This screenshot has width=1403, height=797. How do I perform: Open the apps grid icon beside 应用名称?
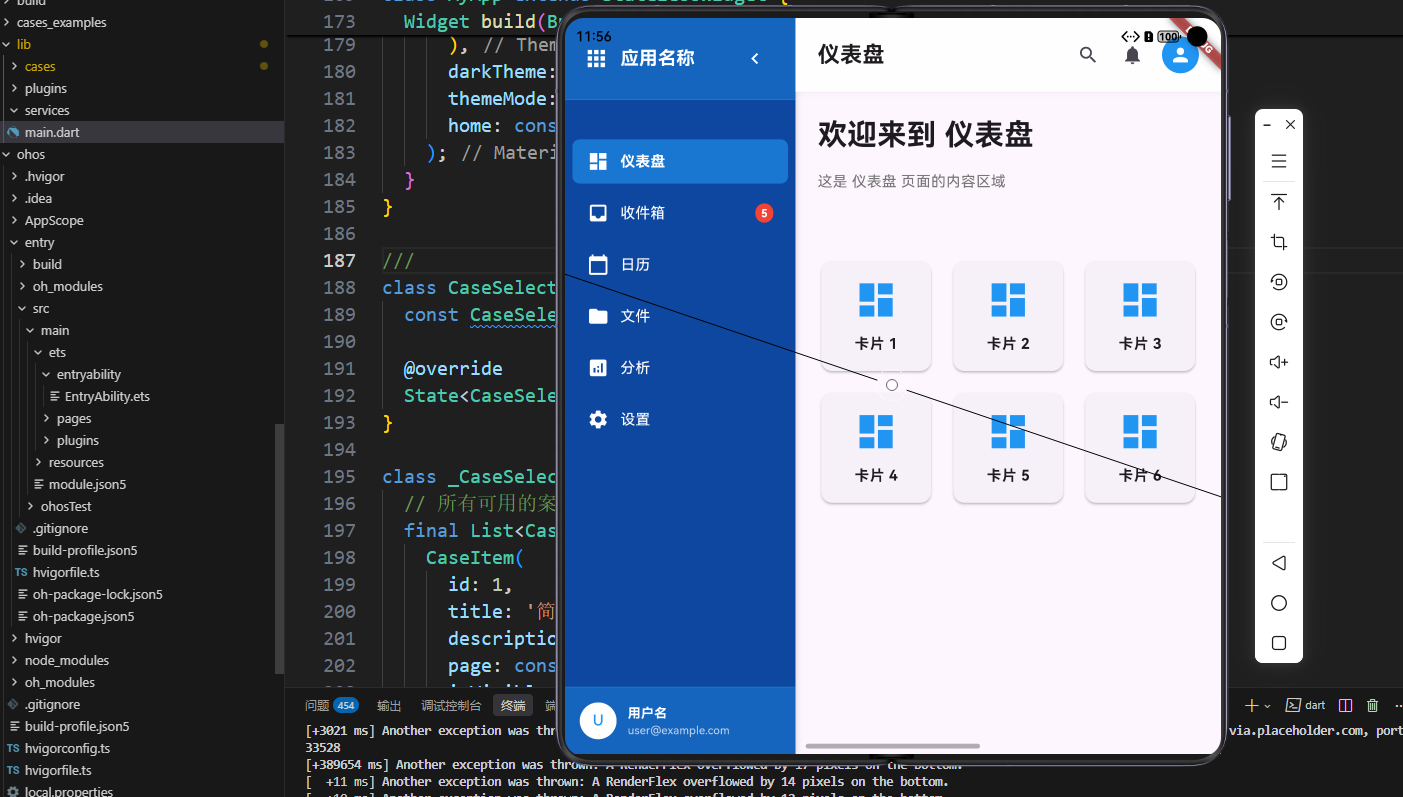coord(595,57)
